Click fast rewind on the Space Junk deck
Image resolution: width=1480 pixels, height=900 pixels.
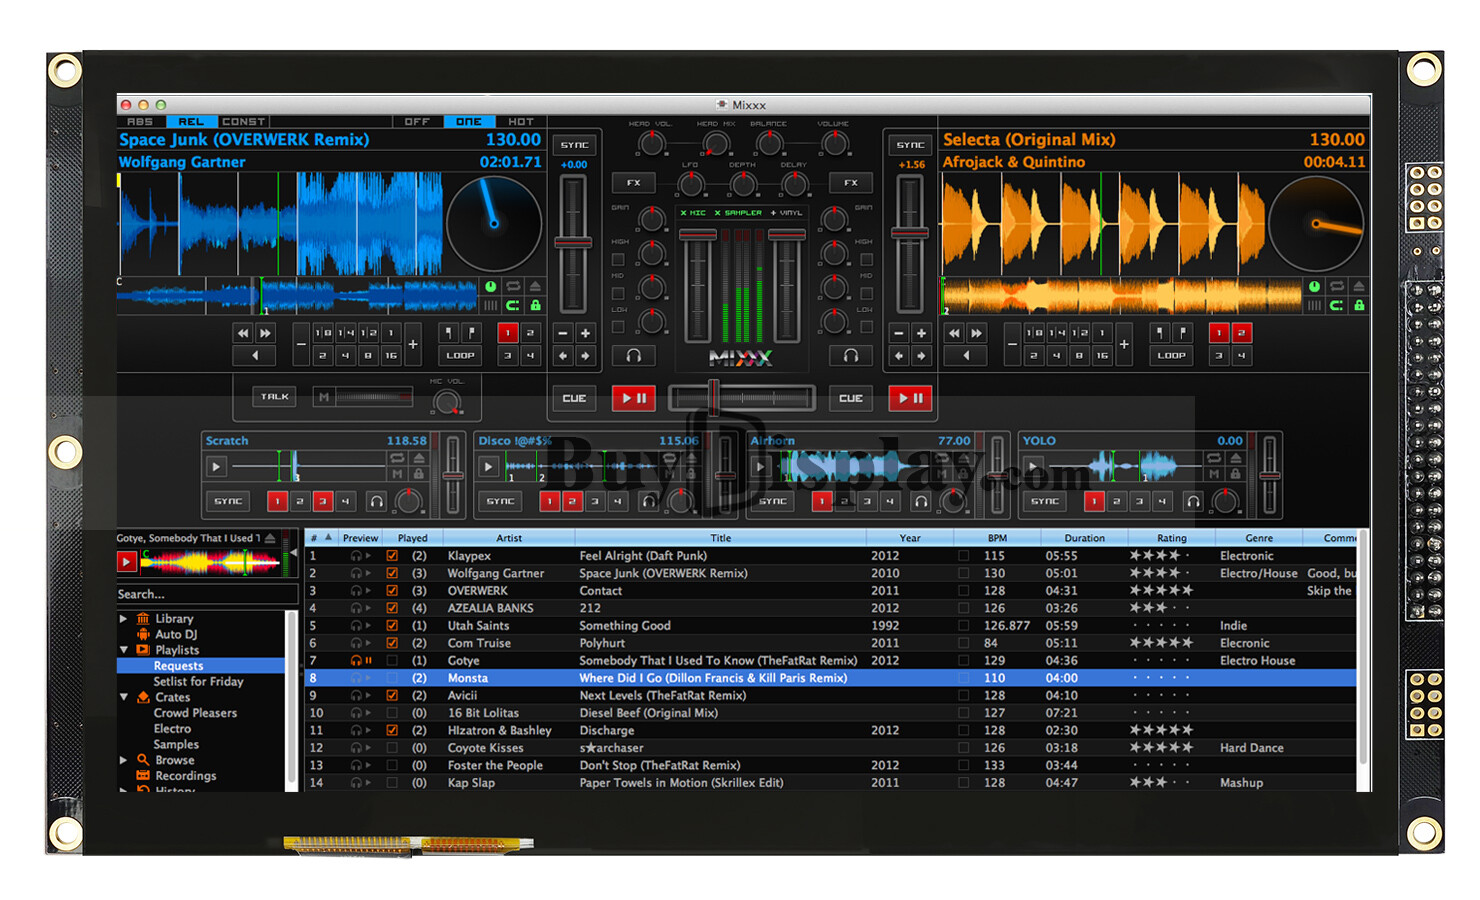point(243,333)
